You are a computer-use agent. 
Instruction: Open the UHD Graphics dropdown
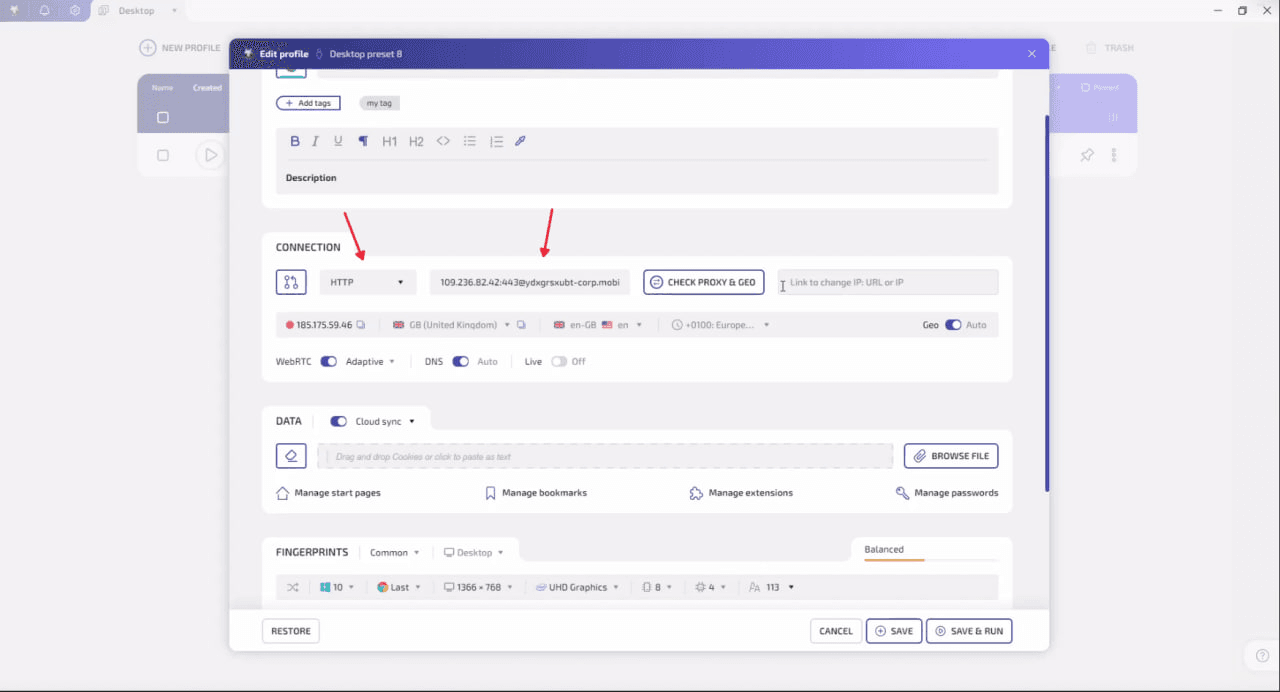[x=577, y=587]
